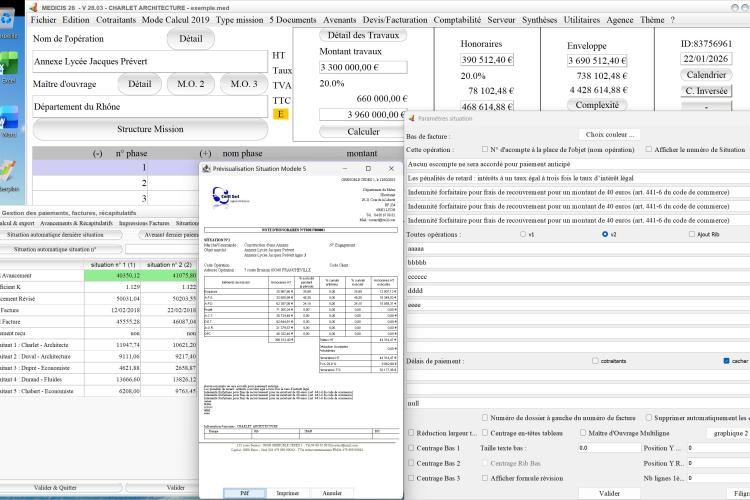Uncheck the cacher checkbox
The height and width of the screenshot is (500, 750).
727,361
